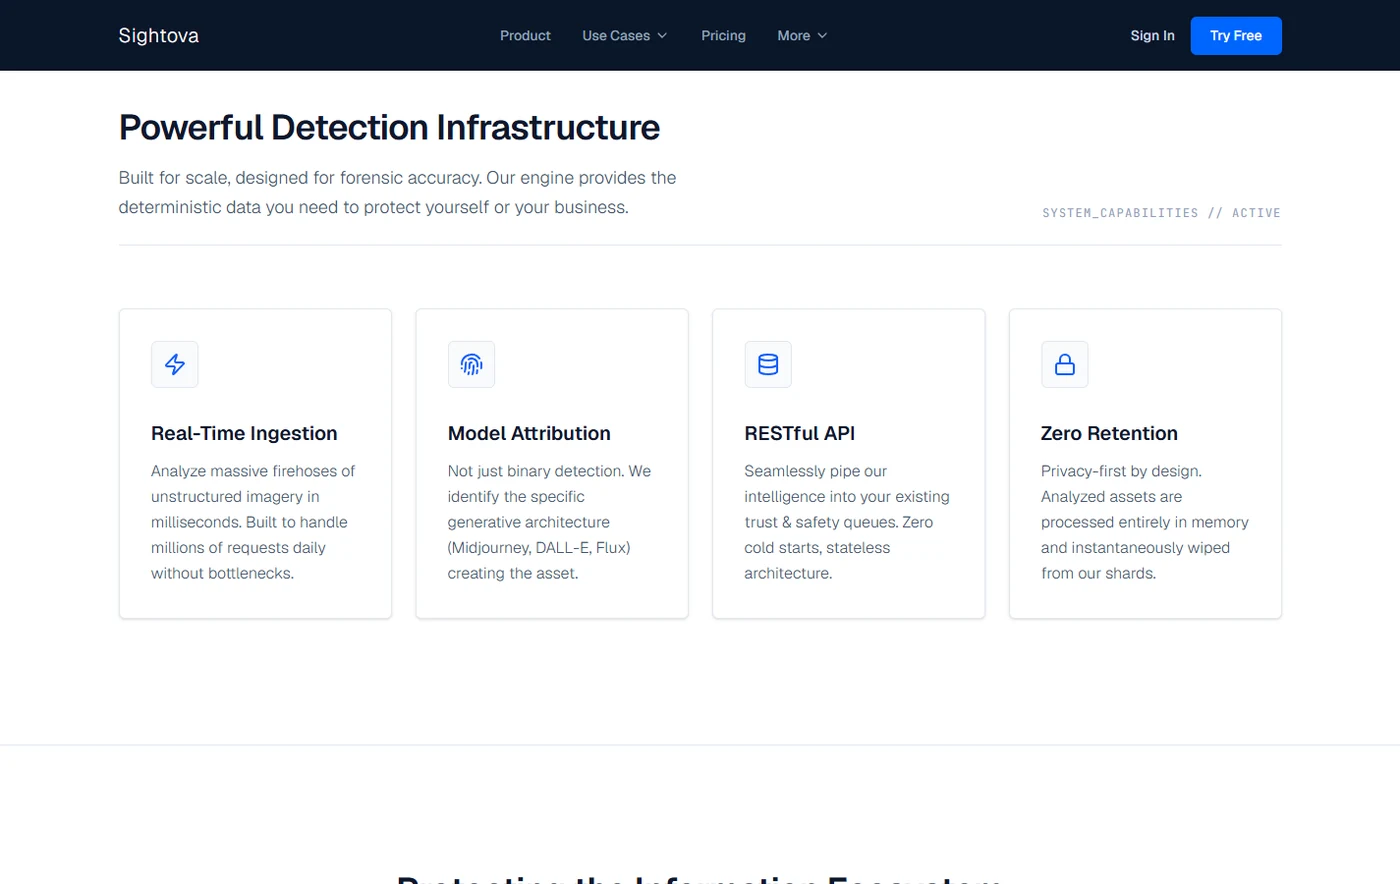Click the Zero Retention card heading

[x=1109, y=433]
